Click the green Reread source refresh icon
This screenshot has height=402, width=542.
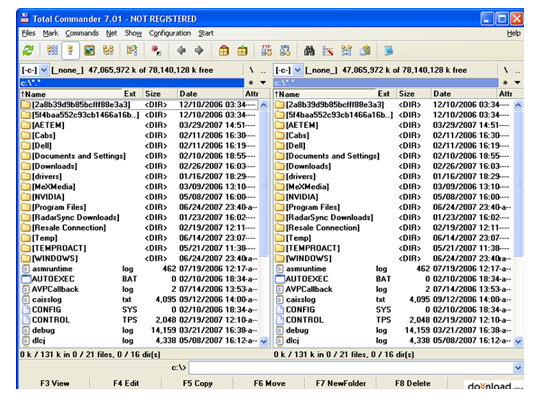(x=28, y=51)
